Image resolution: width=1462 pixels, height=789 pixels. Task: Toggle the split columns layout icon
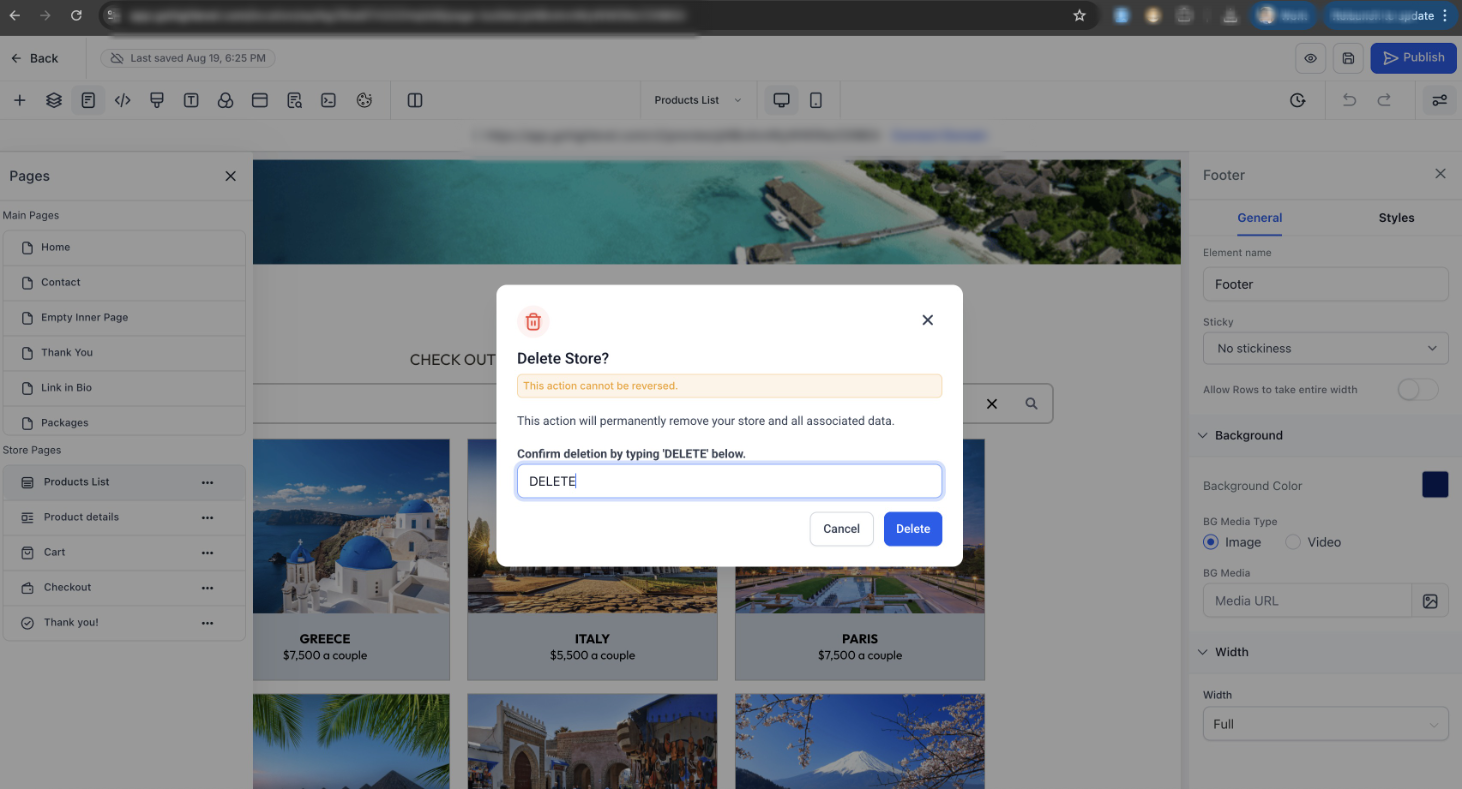415,100
